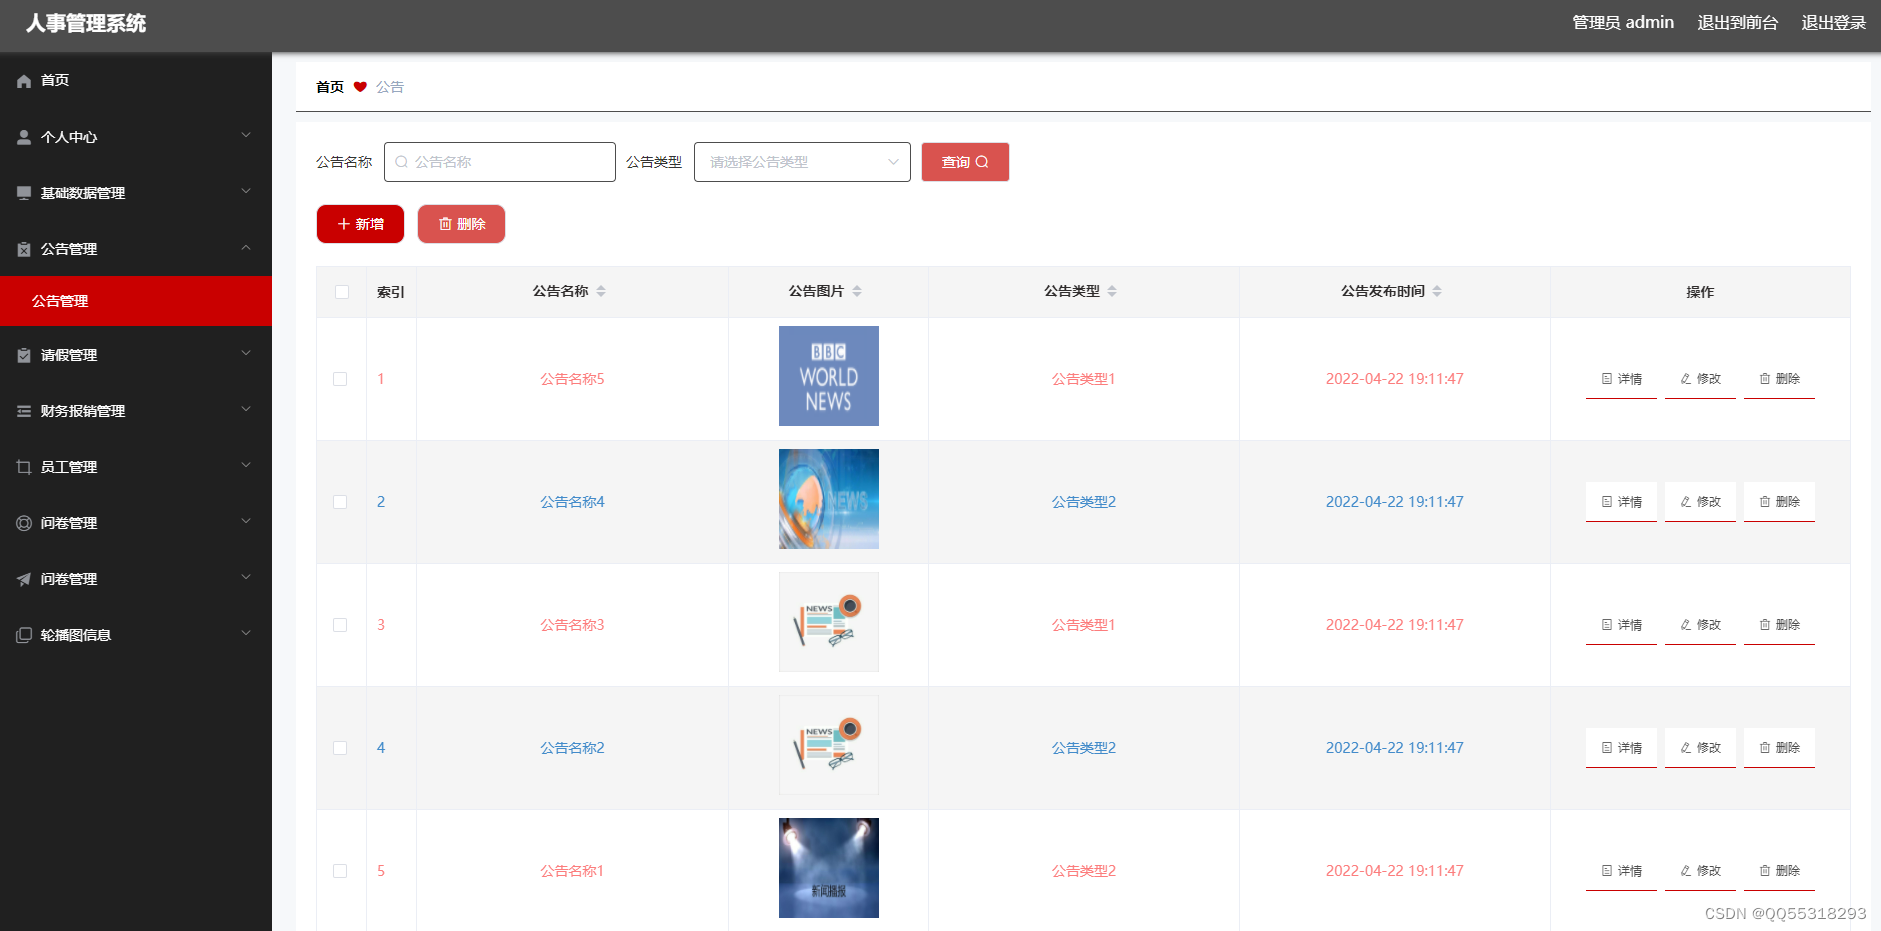Open the 请选择公告类型 dropdown

click(x=802, y=162)
